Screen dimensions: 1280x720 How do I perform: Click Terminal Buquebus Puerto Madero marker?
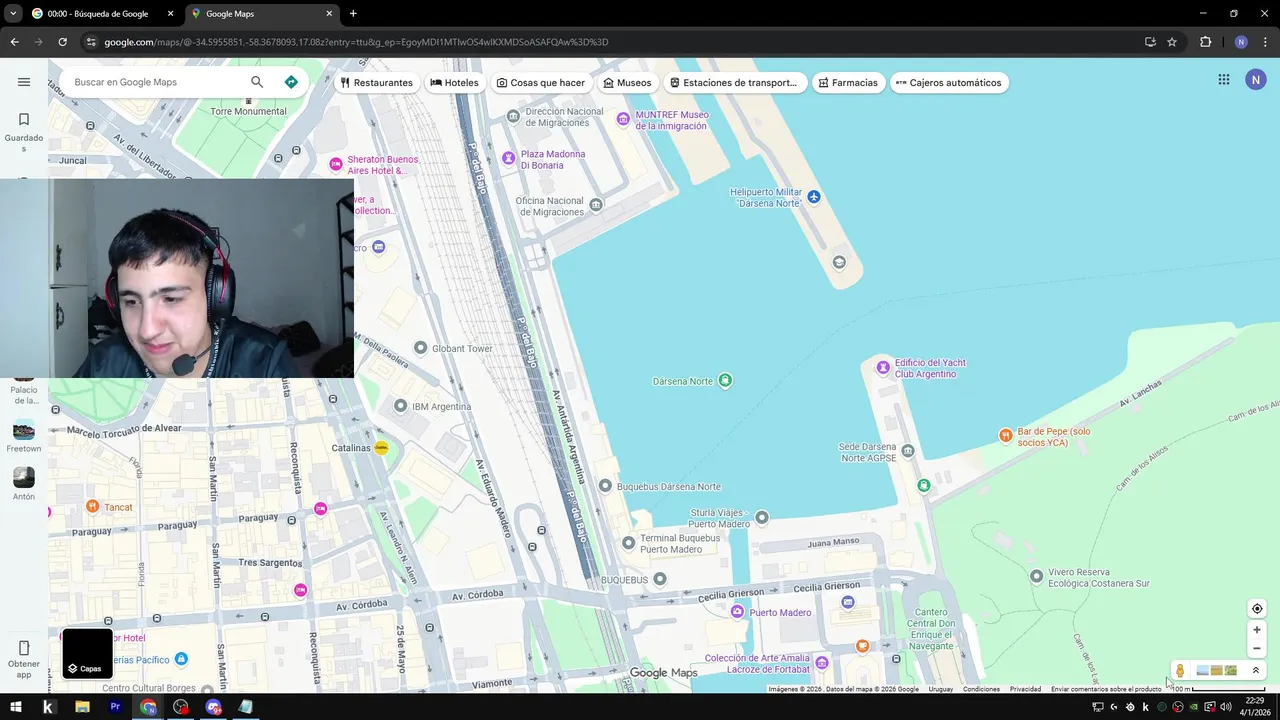tap(629, 542)
